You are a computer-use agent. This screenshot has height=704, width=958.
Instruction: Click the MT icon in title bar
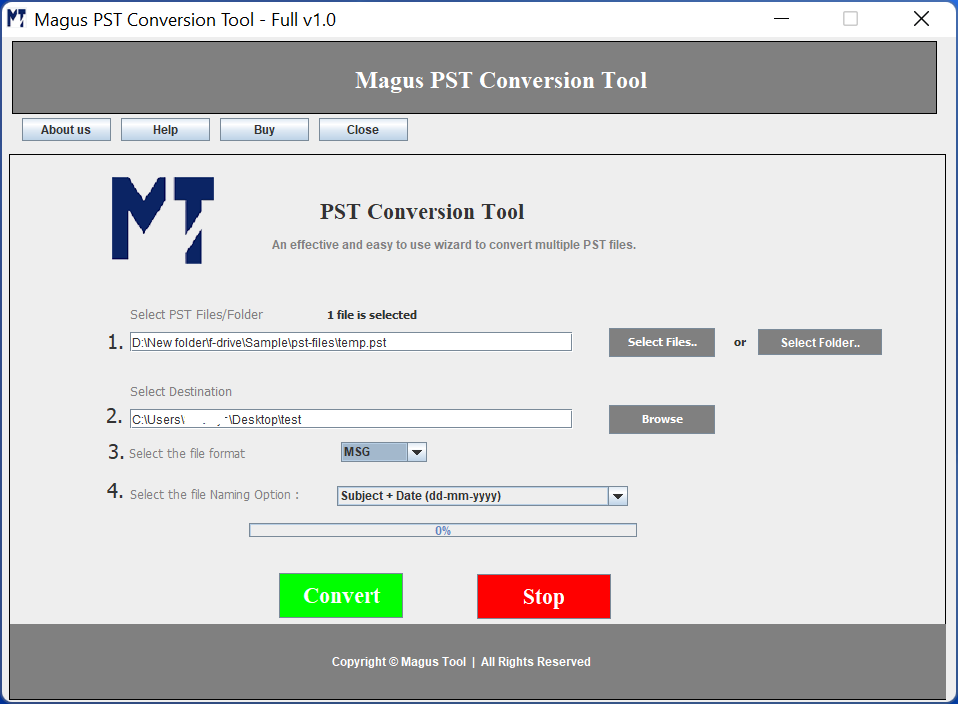point(16,19)
